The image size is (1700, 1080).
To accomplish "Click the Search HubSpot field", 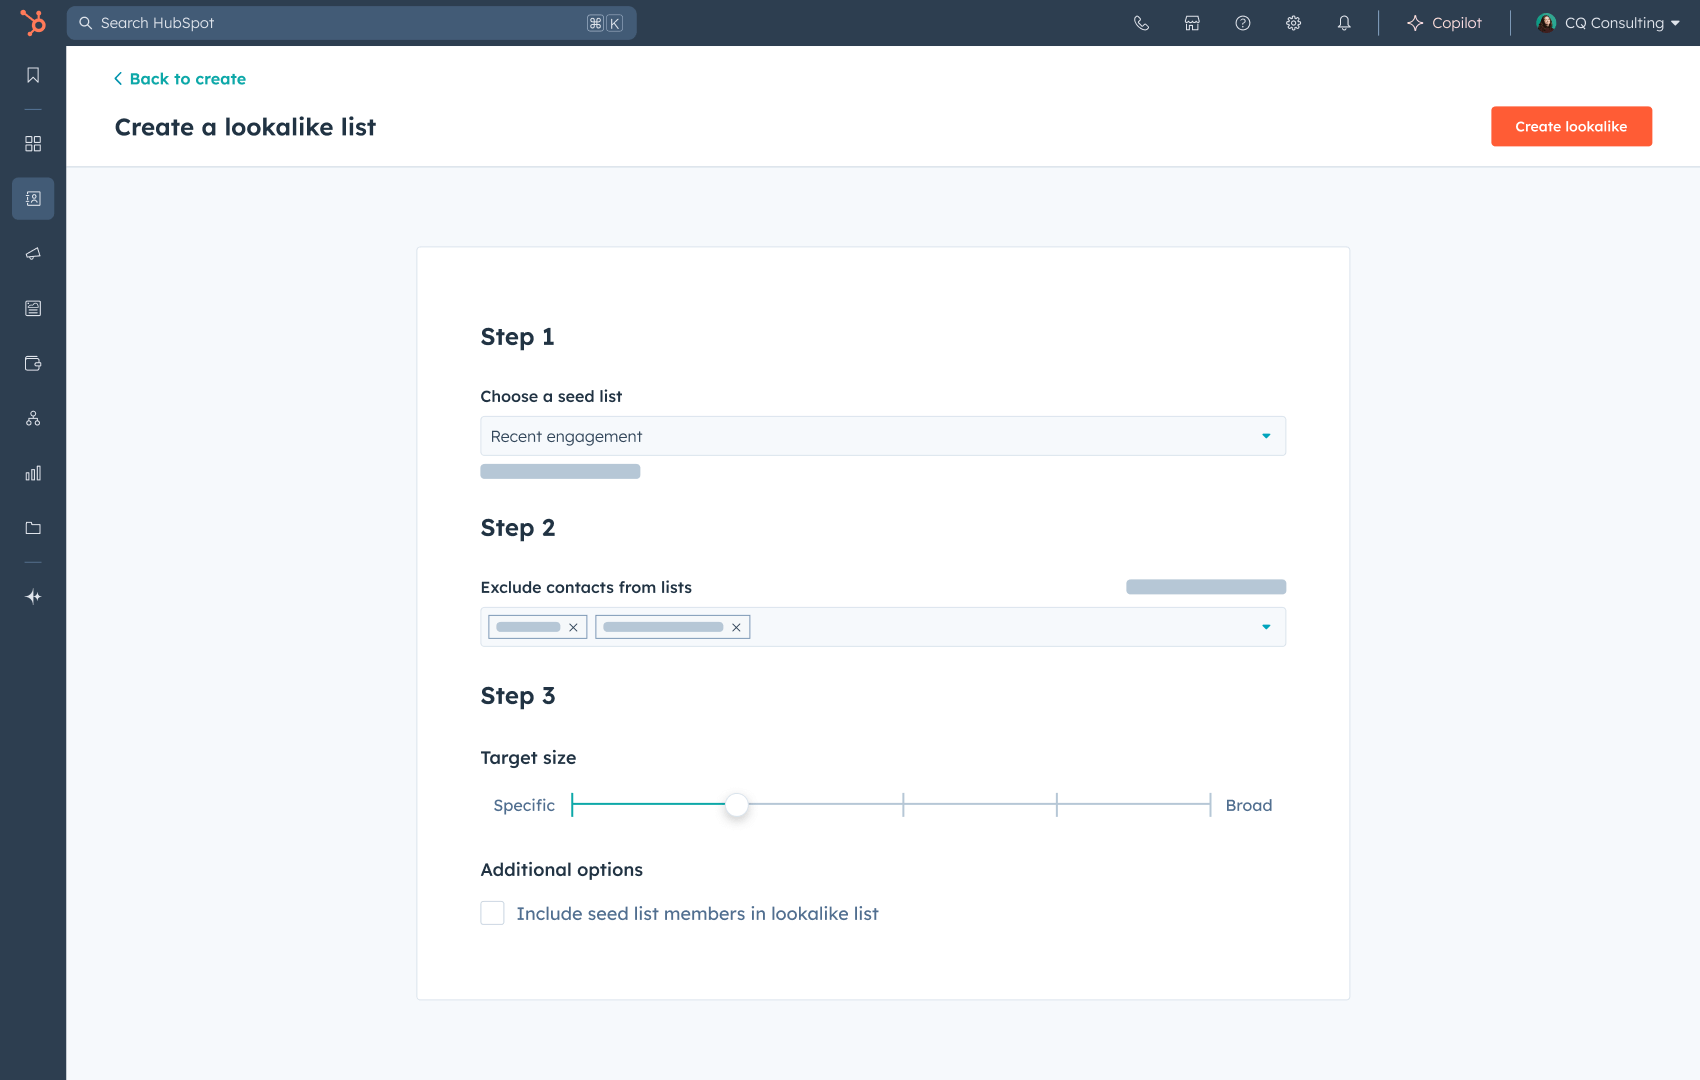I will coord(351,23).
